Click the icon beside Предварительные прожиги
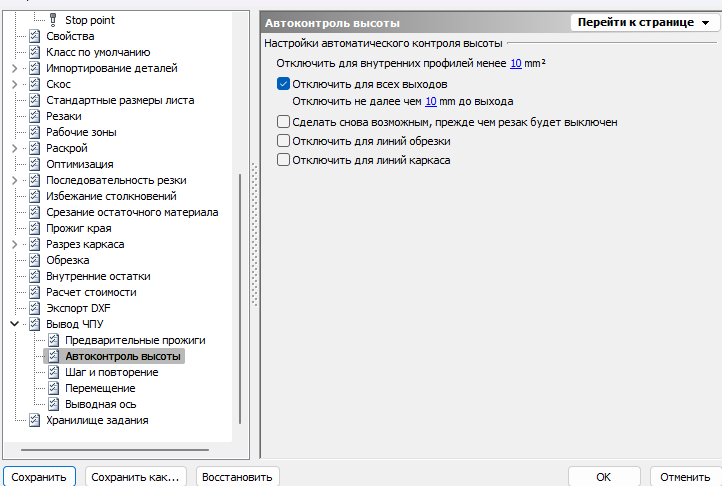Screen dimensions: 722x486 (53, 340)
